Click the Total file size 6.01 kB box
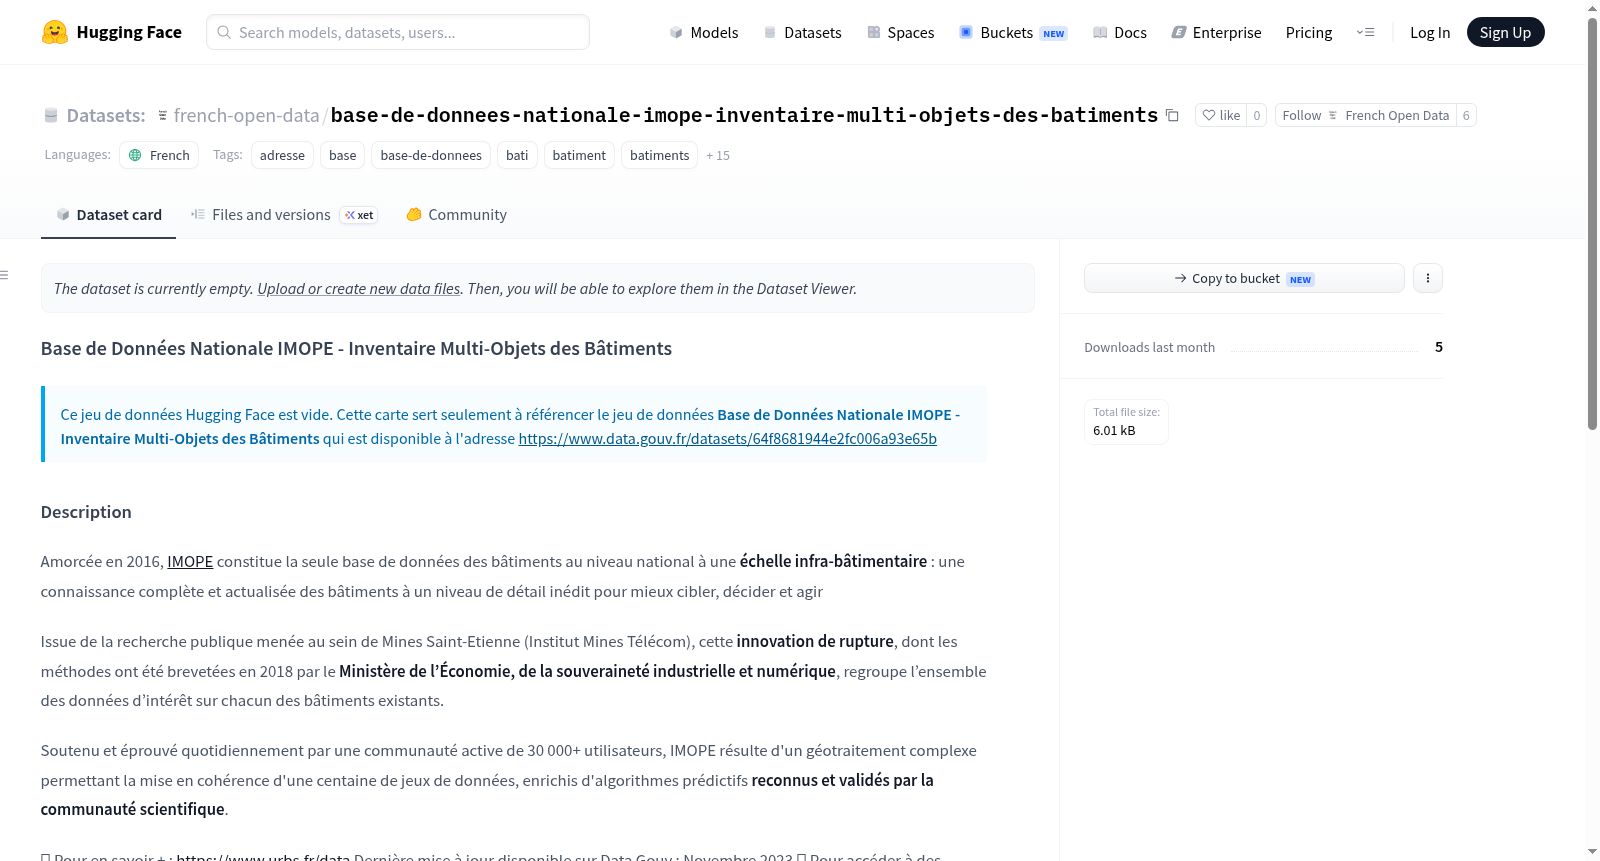Screen dimensions: 1600x861 tap(1126, 422)
